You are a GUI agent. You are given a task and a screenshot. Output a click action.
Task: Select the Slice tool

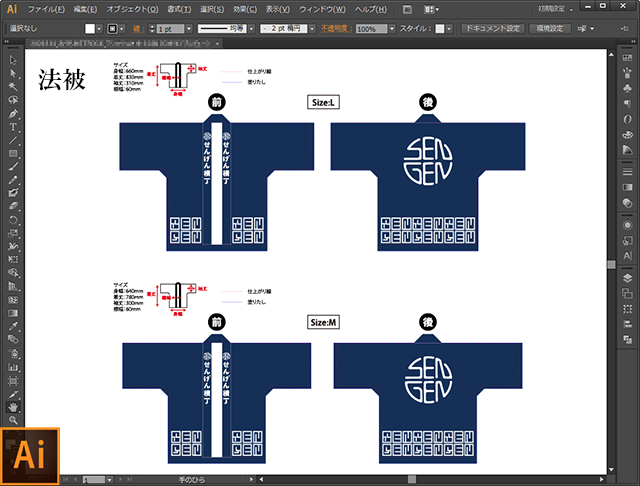point(13,395)
